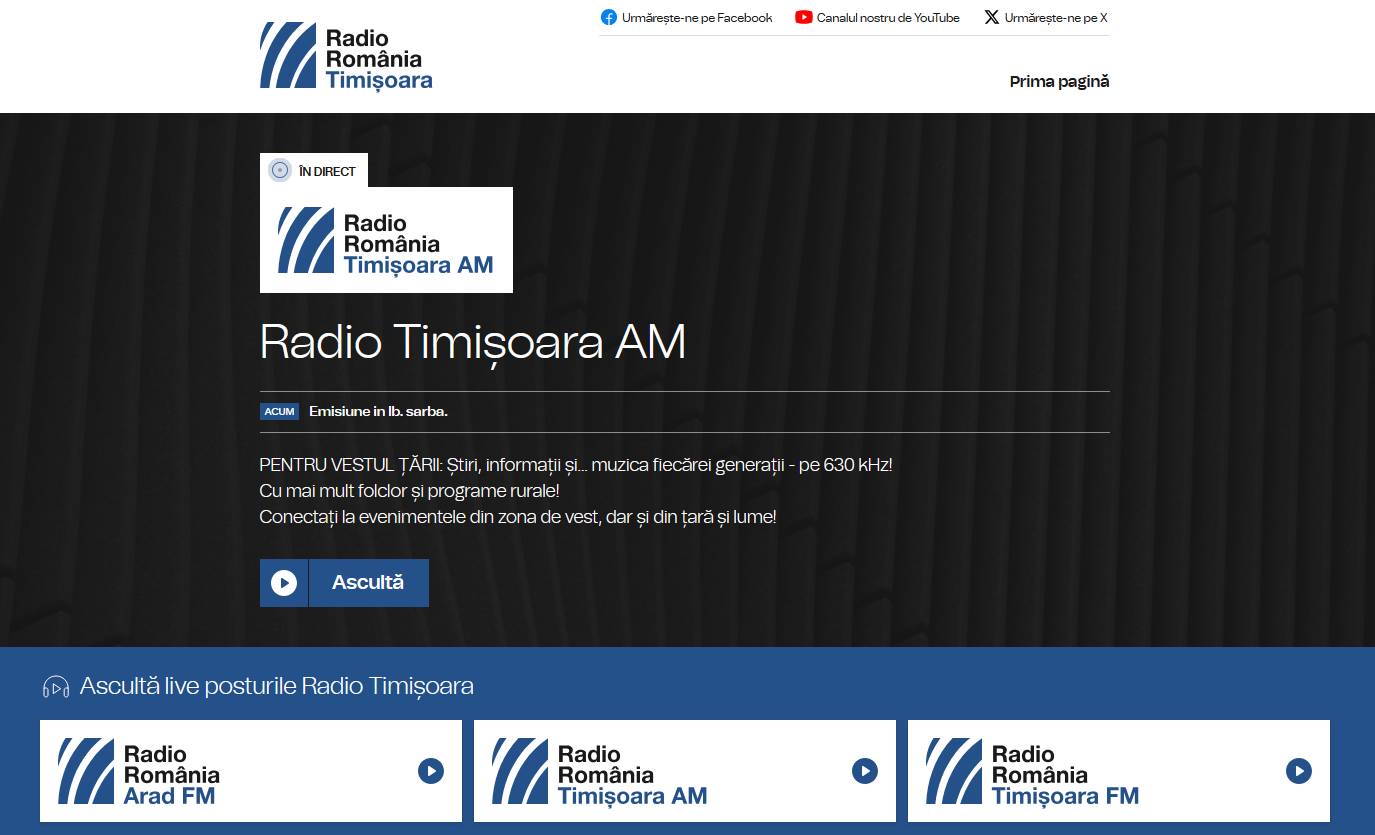This screenshot has width=1375, height=835.
Task: Click the ACUM badge label
Action: (x=279, y=412)
